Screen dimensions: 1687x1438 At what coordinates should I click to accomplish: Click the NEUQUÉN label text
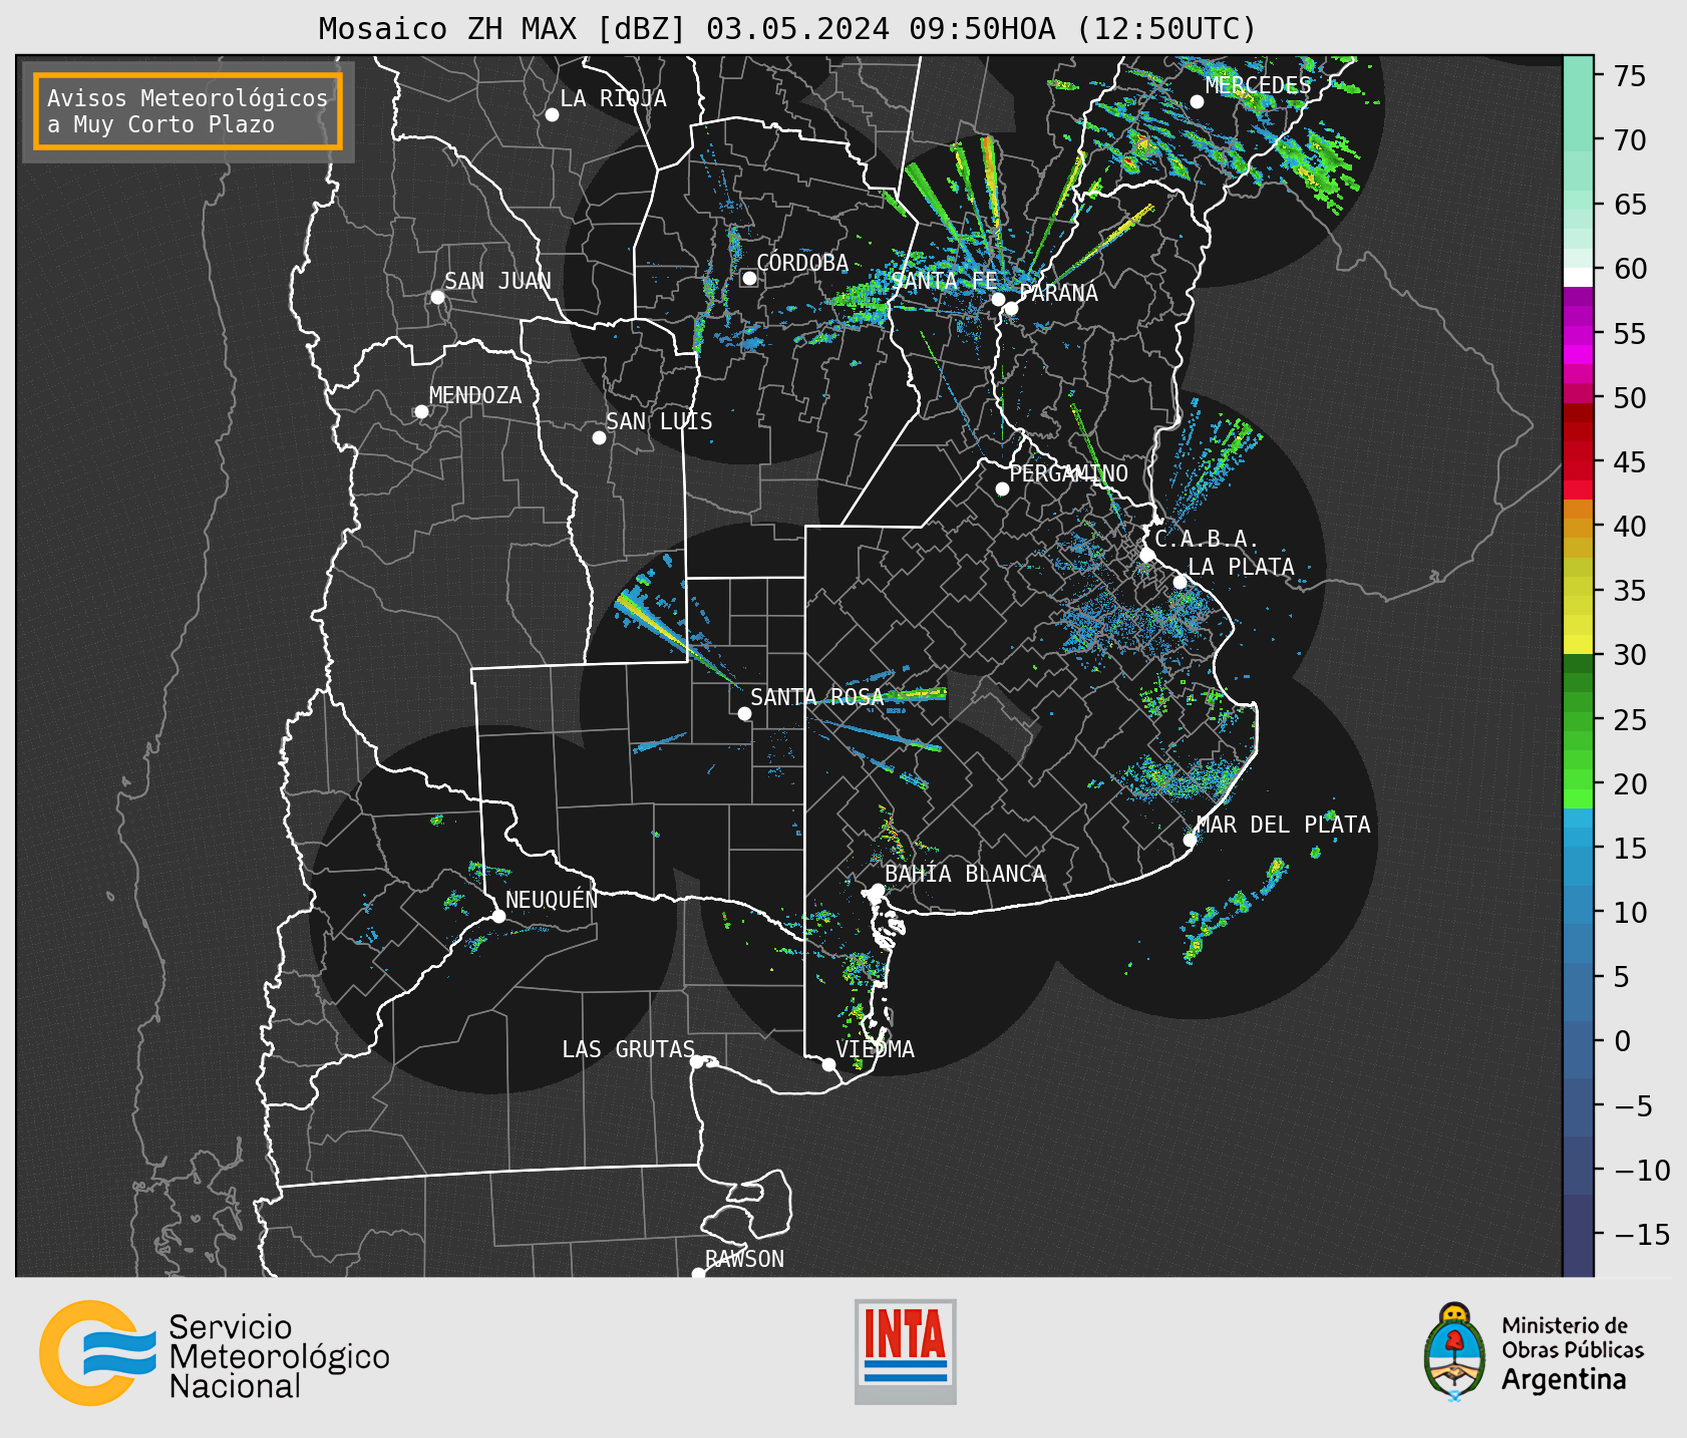click(552, 899)
